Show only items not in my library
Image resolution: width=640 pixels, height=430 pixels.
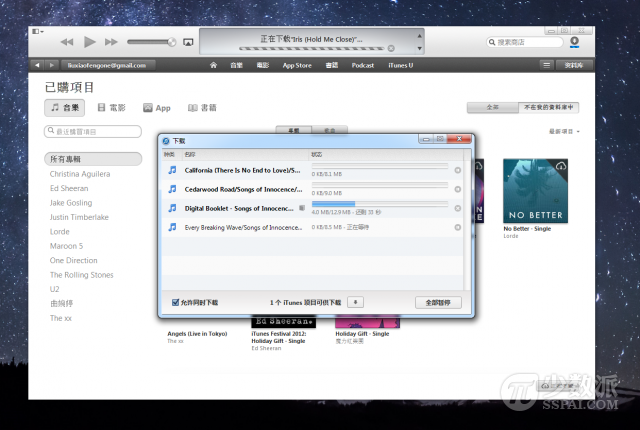[549, 107]
